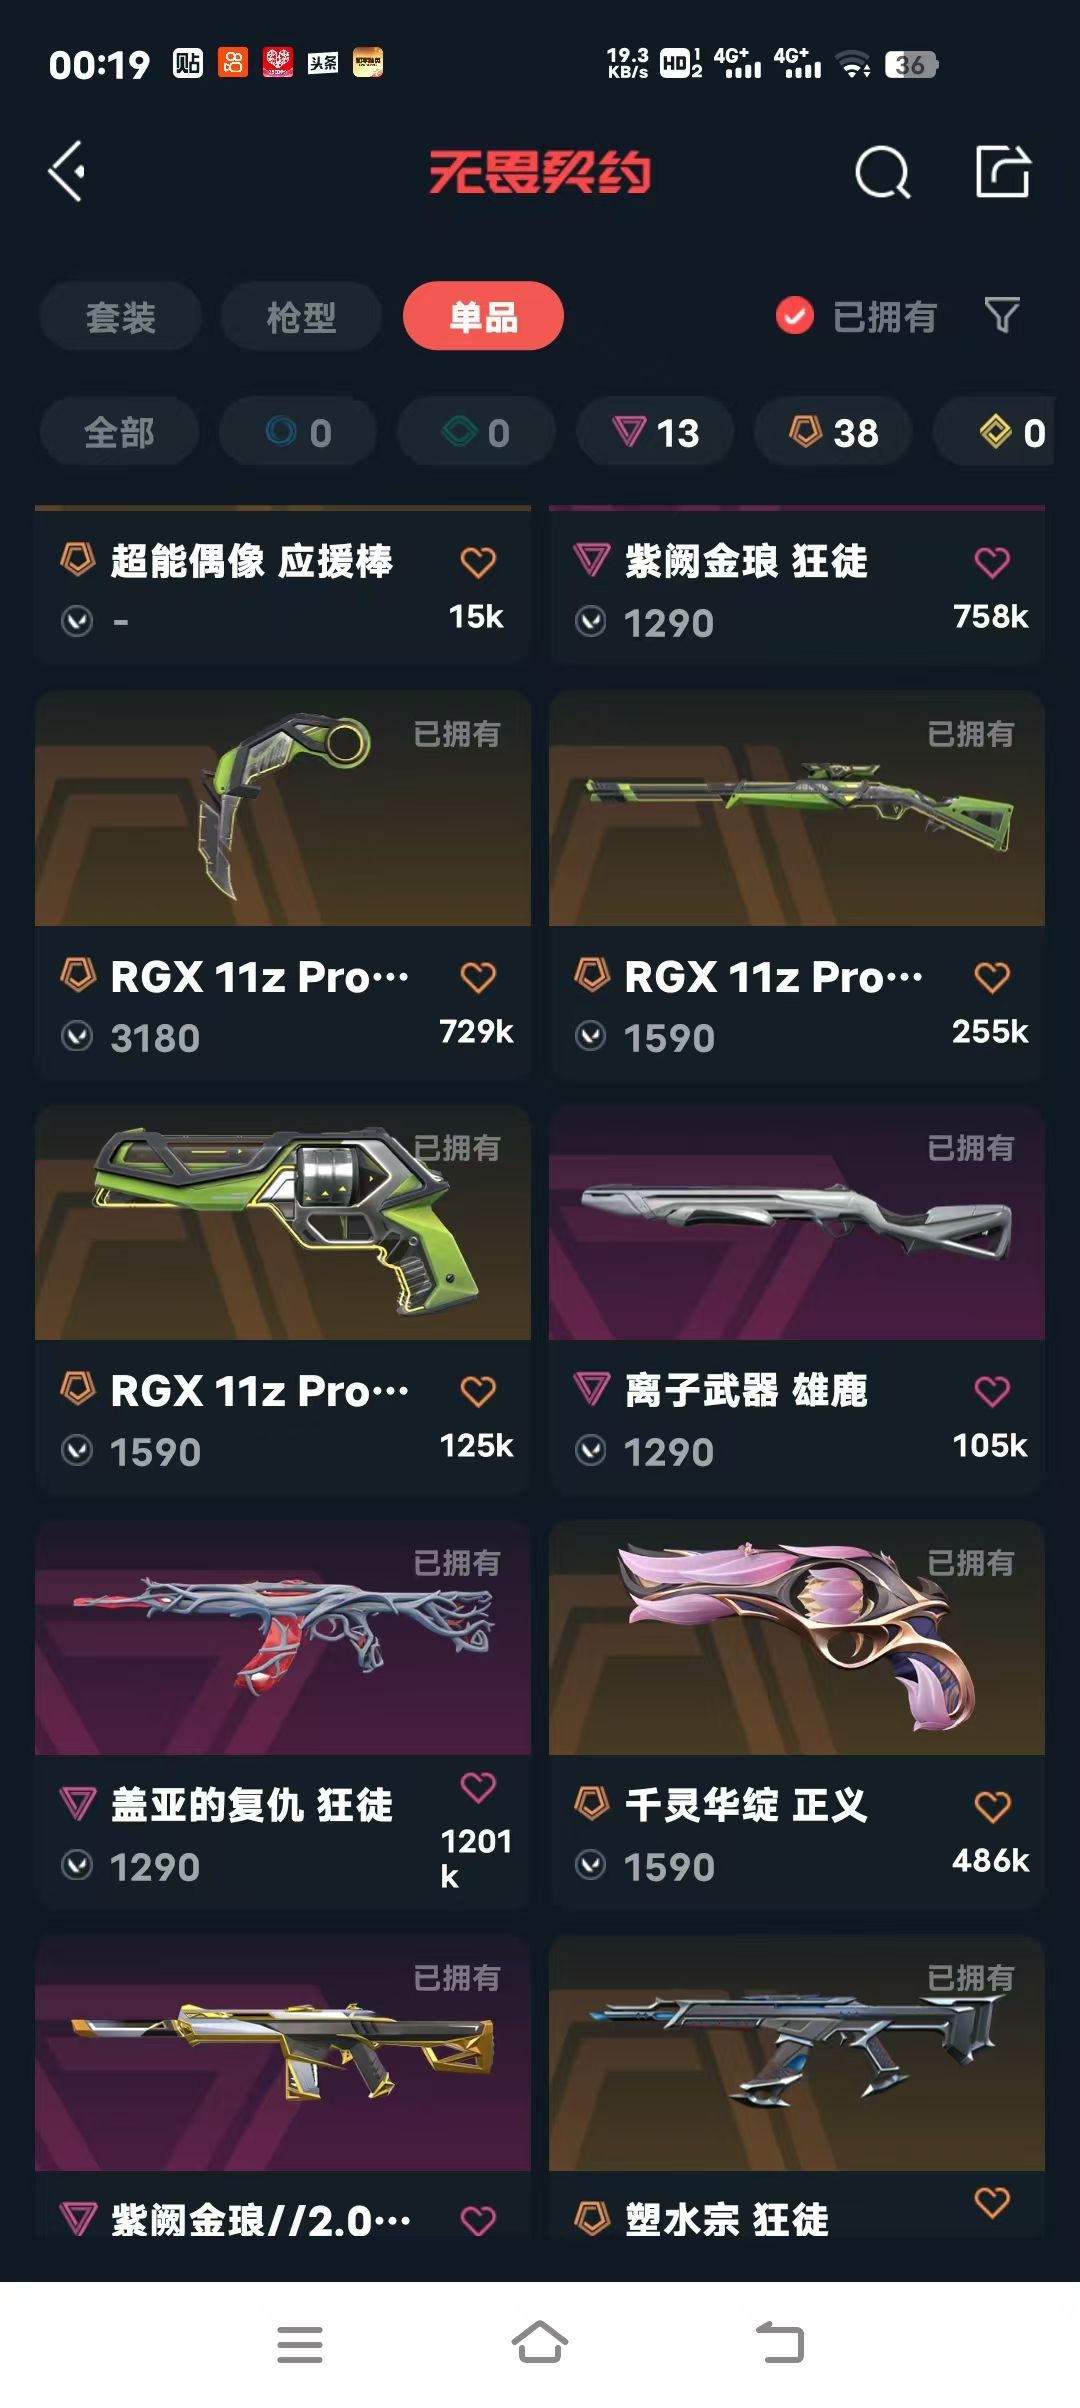Filter by green tier showing 0
Image resolution: width=1080 pixels, height=2408 pixels.
point(476,432)
